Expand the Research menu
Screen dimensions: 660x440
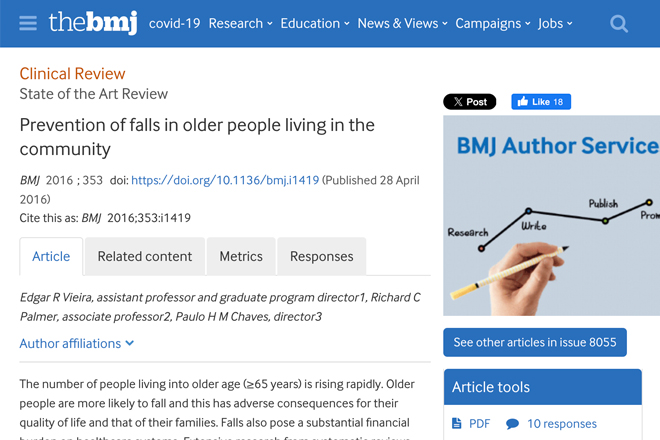[240, 24]
